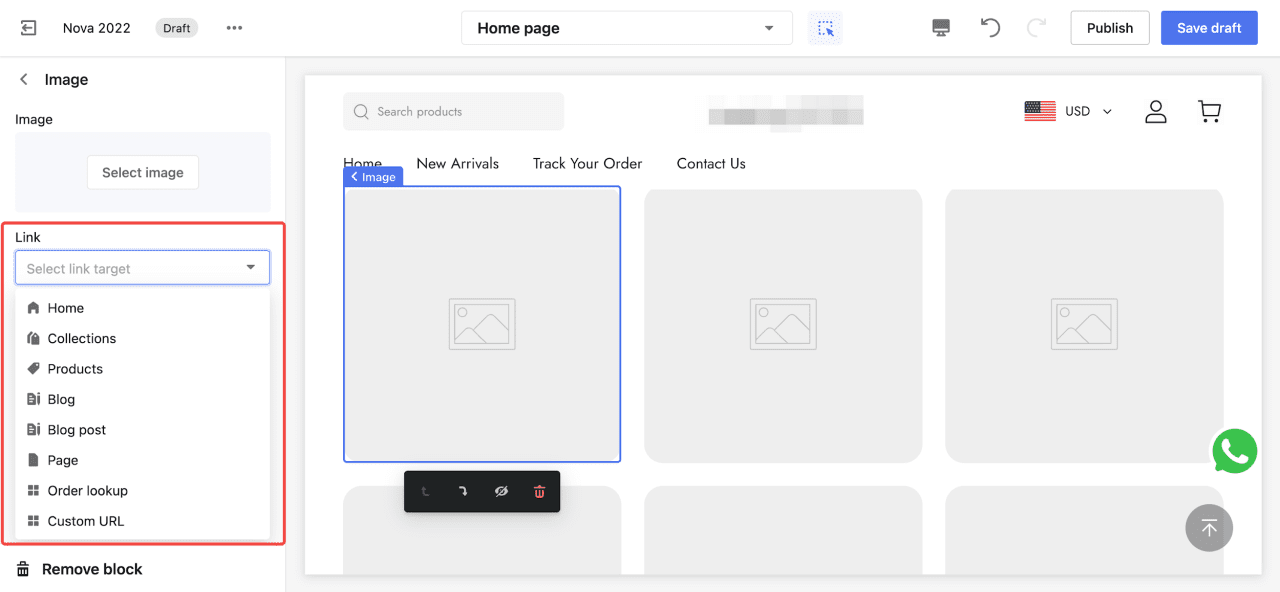The height and width of the screenshot is (592, 1280).
Task: Click the blue Image block label tag
Action: [373, 176]
